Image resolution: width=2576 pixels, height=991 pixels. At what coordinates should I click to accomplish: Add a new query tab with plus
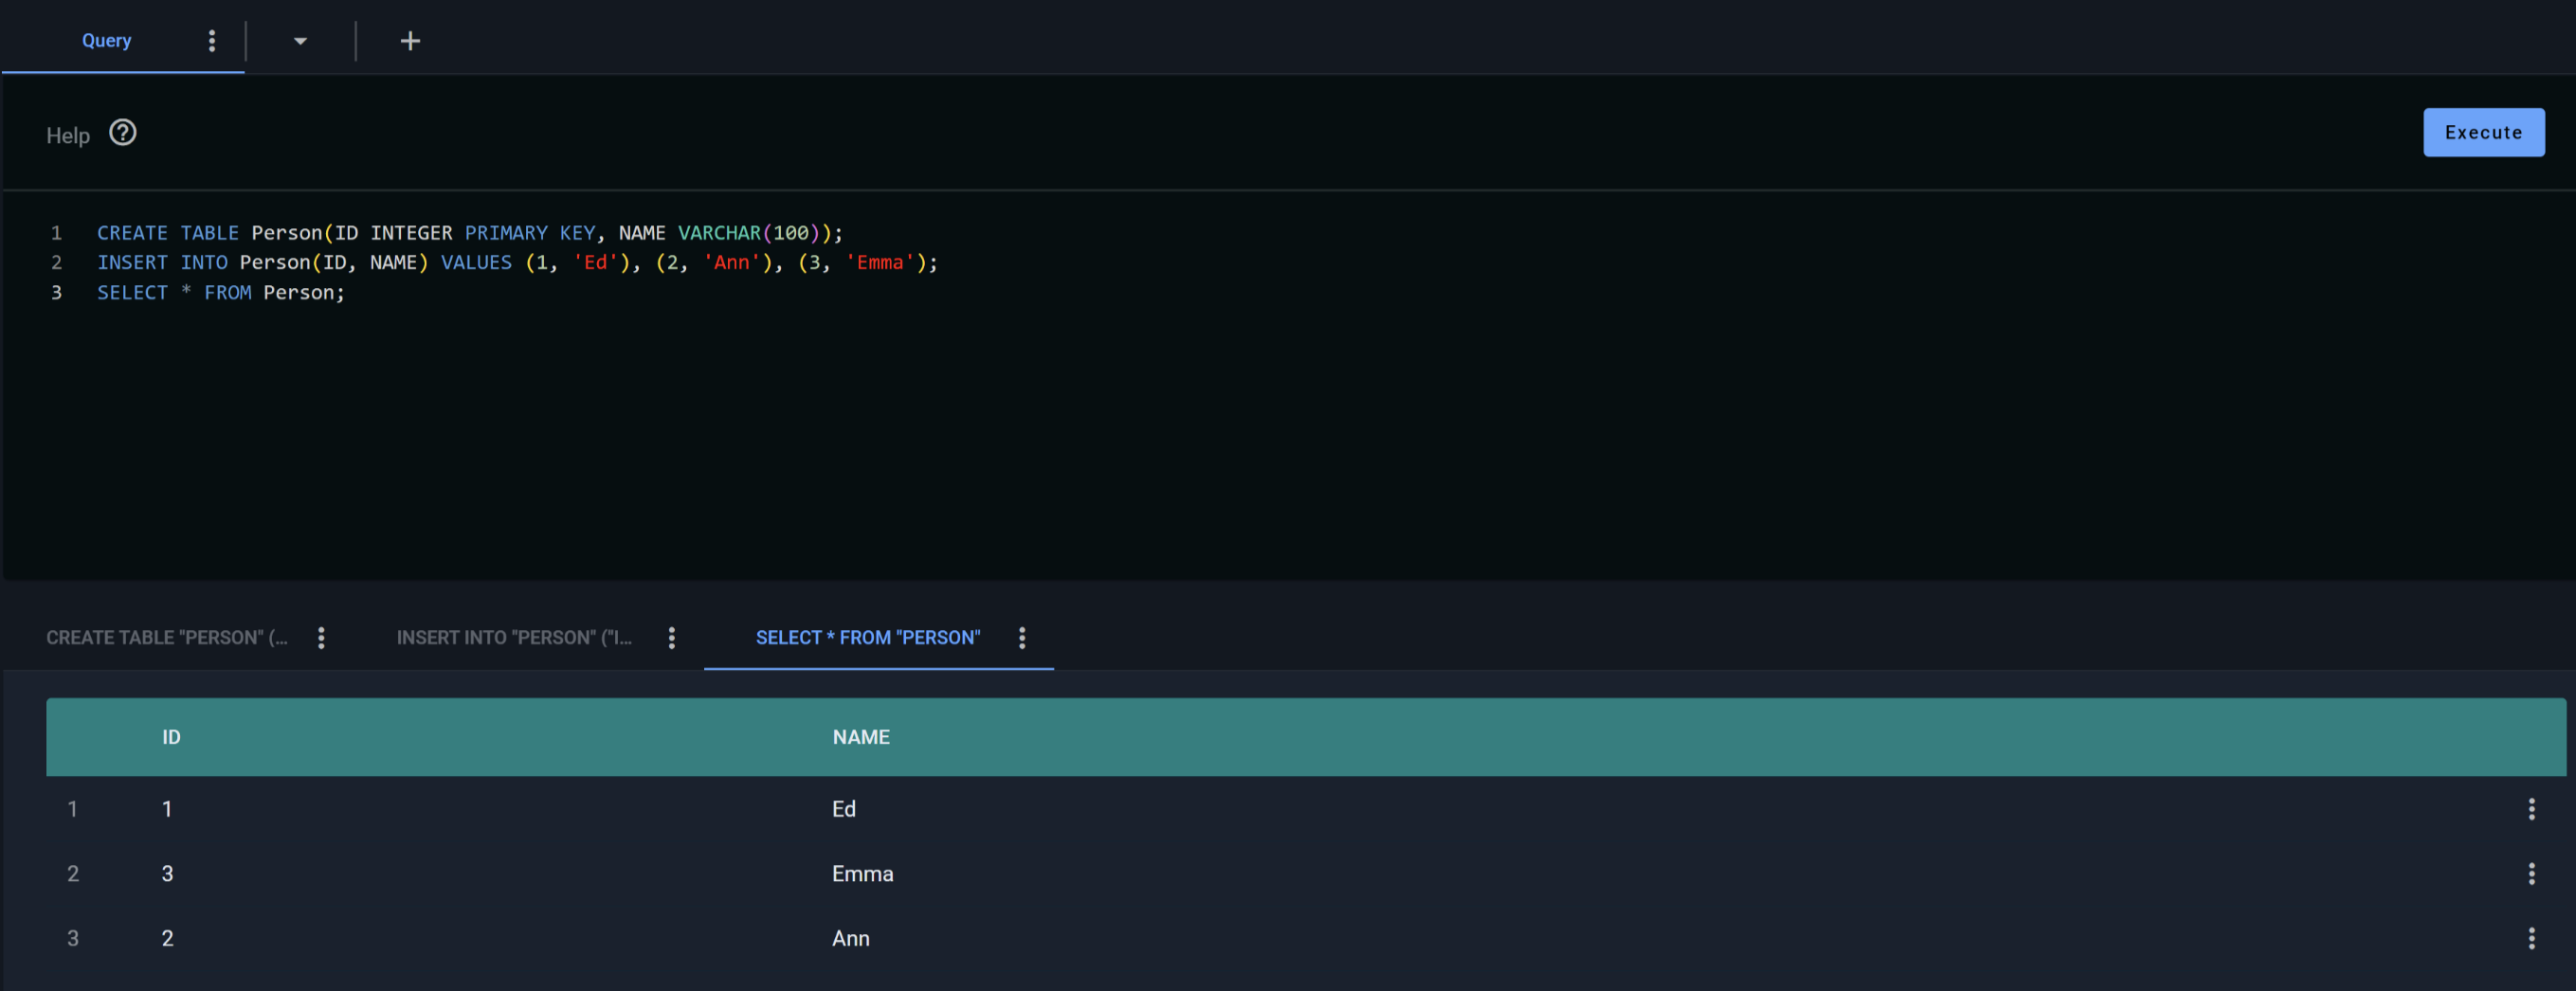[410, 41]
